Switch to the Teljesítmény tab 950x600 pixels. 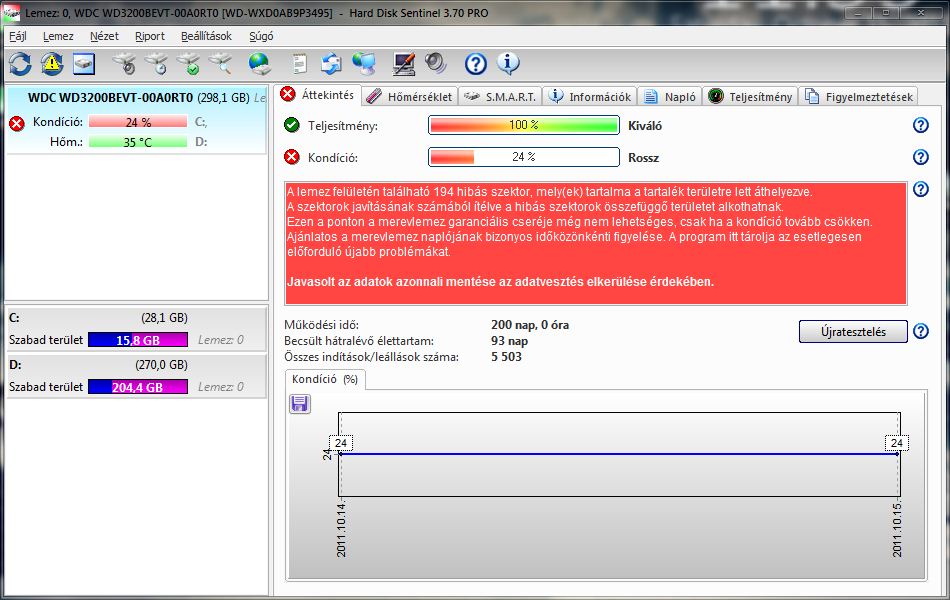[x=750, y=97]
